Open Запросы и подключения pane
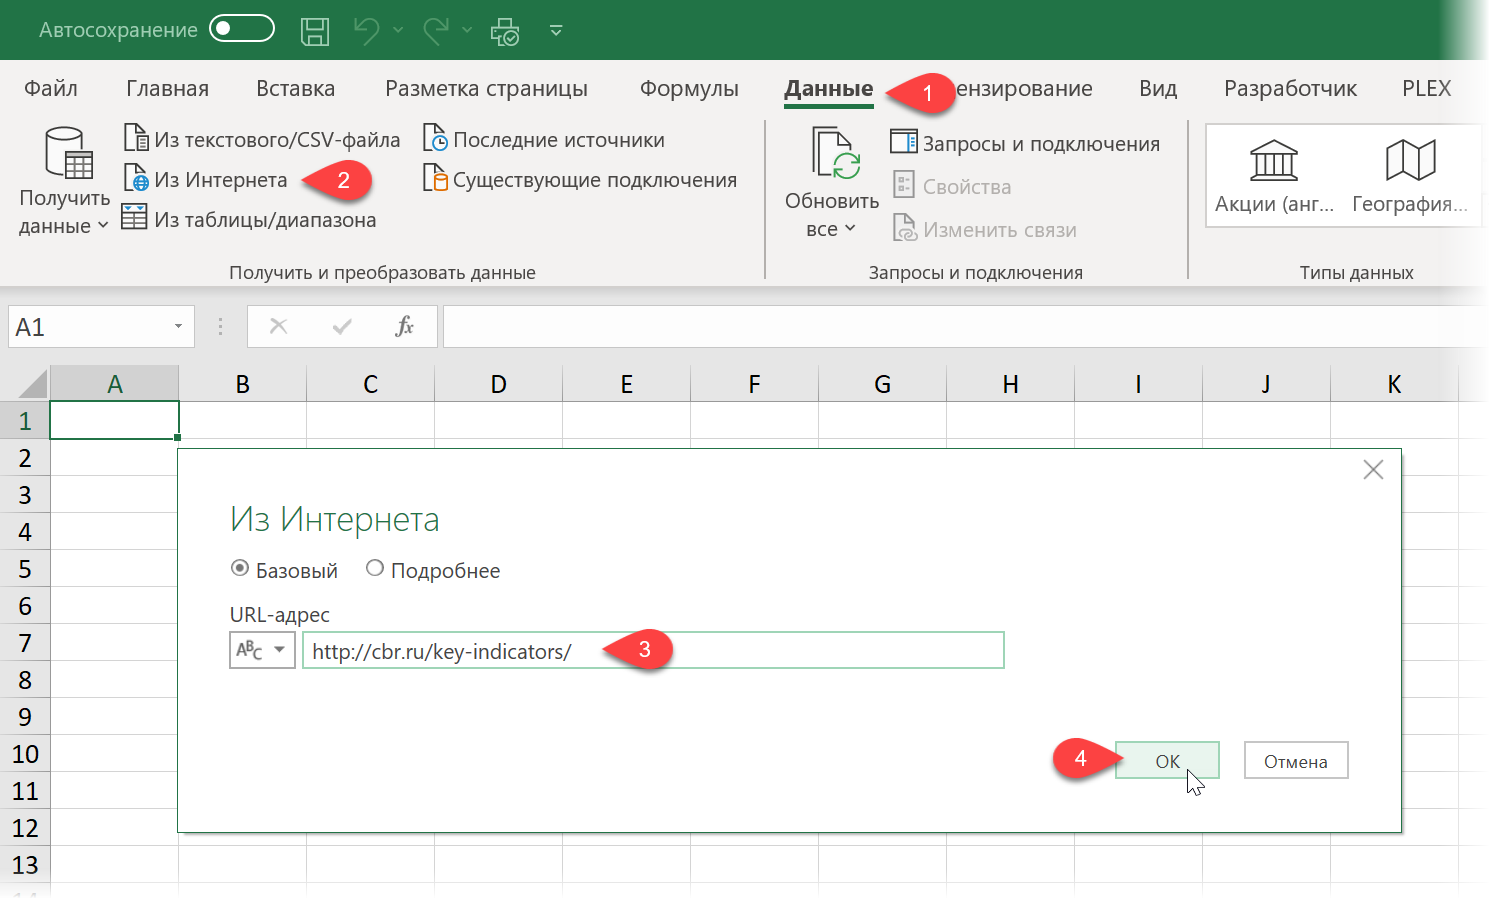The image size is (1490, 899). click(1025, 143)
